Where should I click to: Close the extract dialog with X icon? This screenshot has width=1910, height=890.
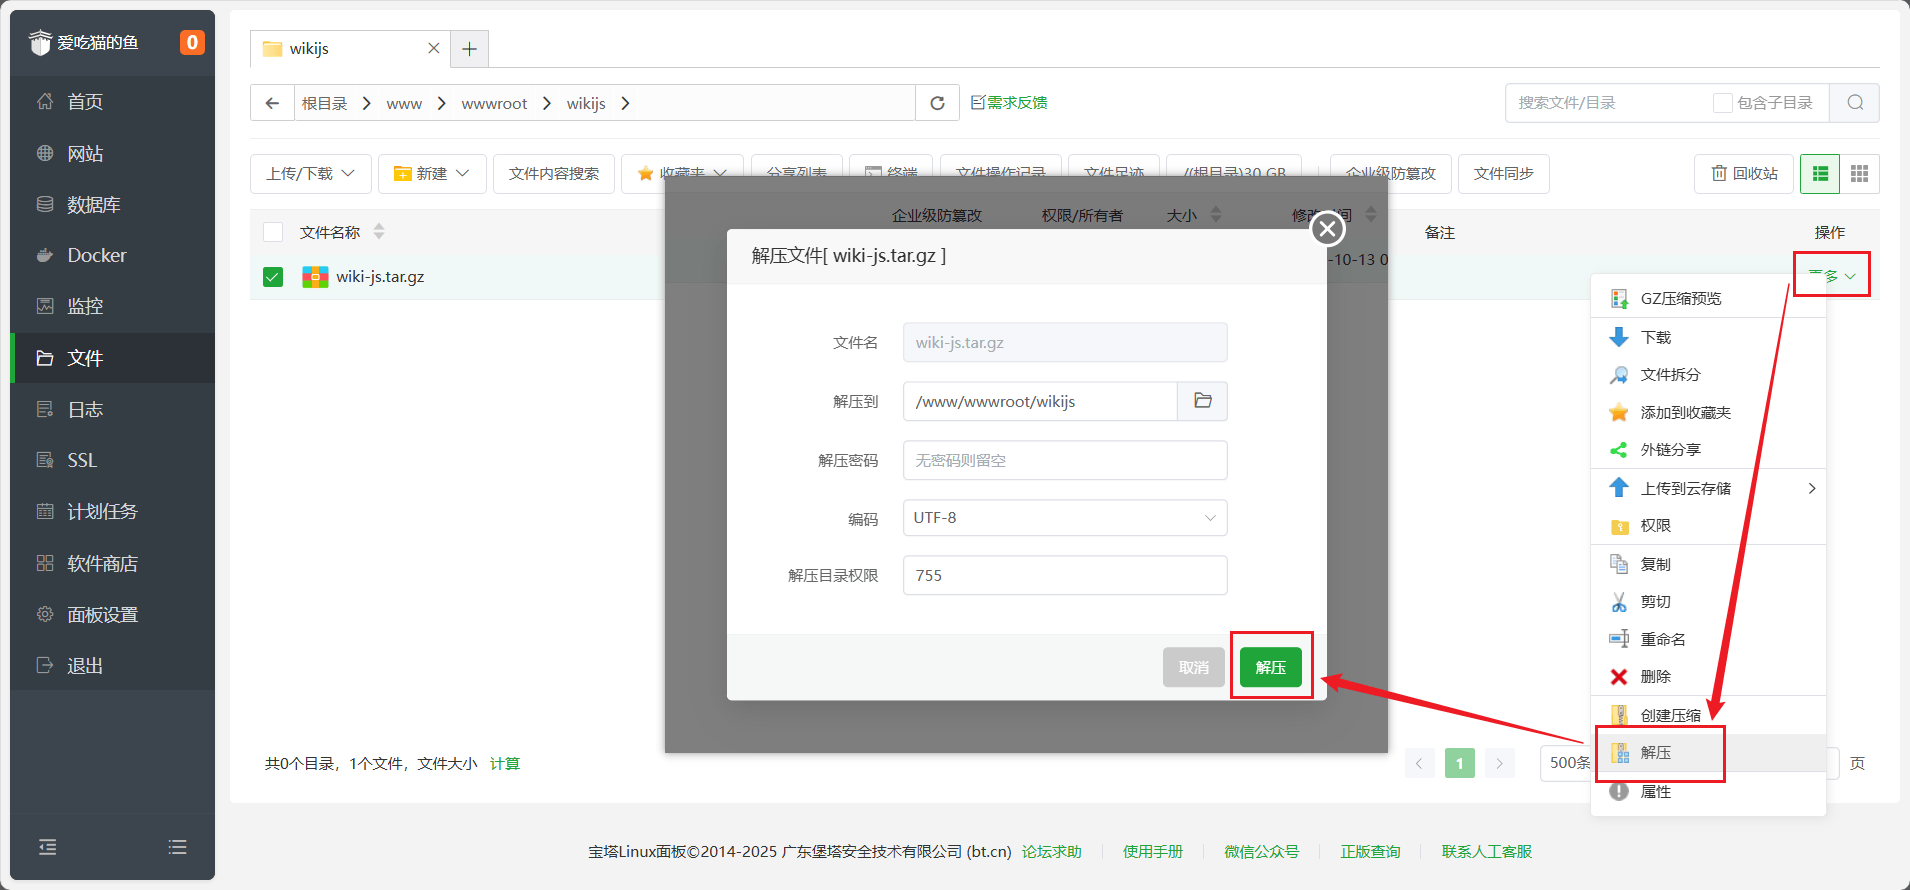click(1327, 229)
